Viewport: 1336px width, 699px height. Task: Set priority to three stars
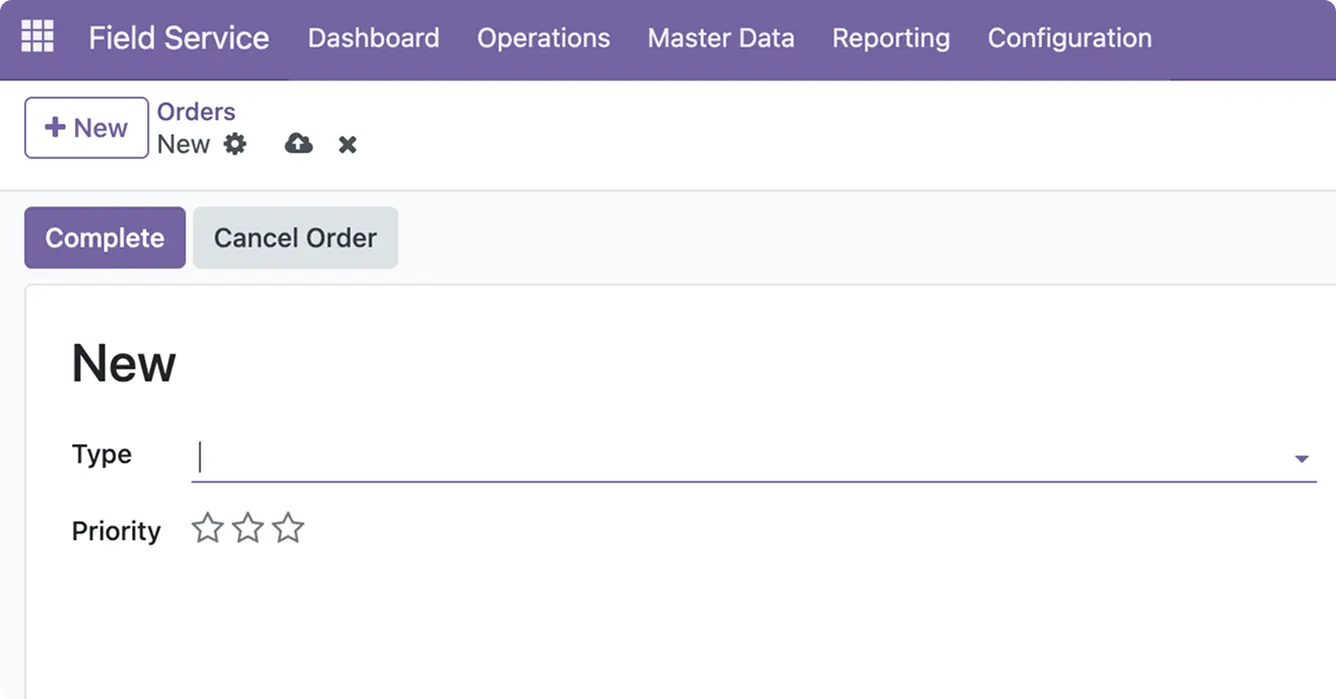[x=288, y=528]
